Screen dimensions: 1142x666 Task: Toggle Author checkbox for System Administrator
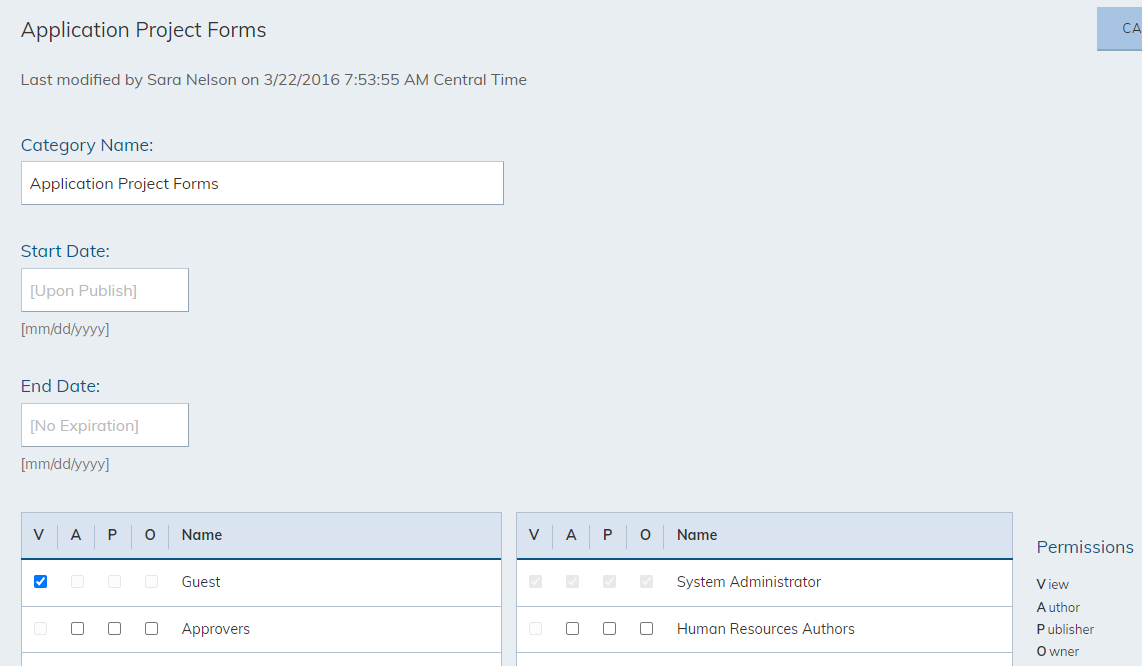click(x=572, y=581)
